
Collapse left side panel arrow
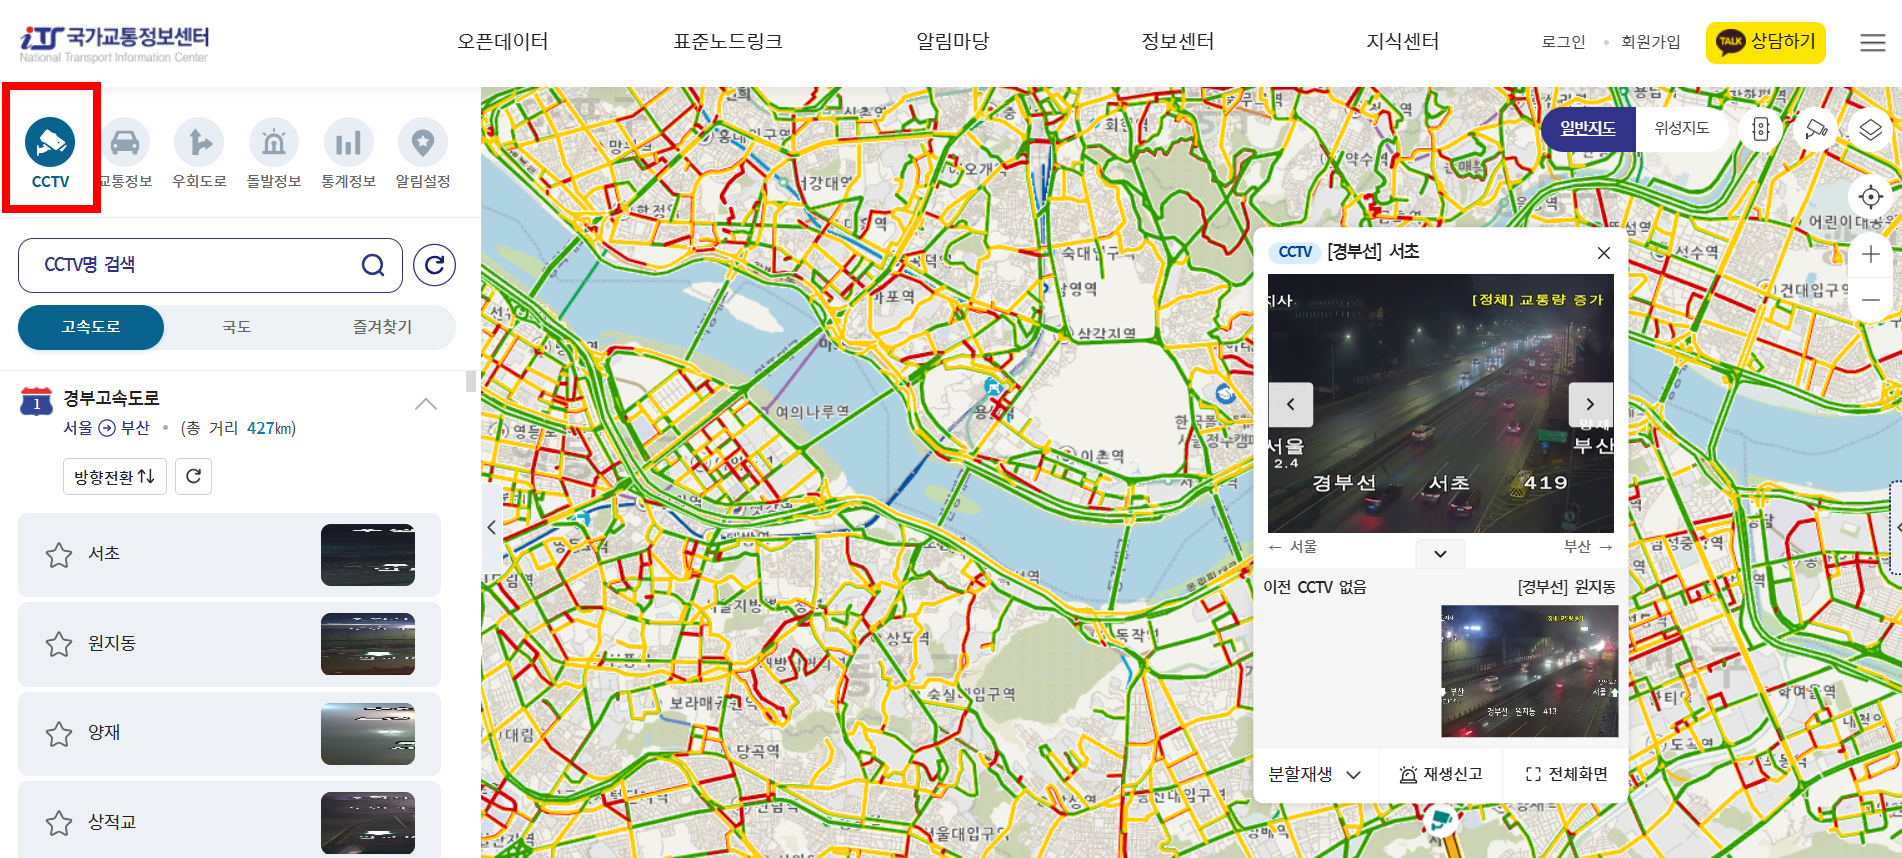[x=491, y=528]
